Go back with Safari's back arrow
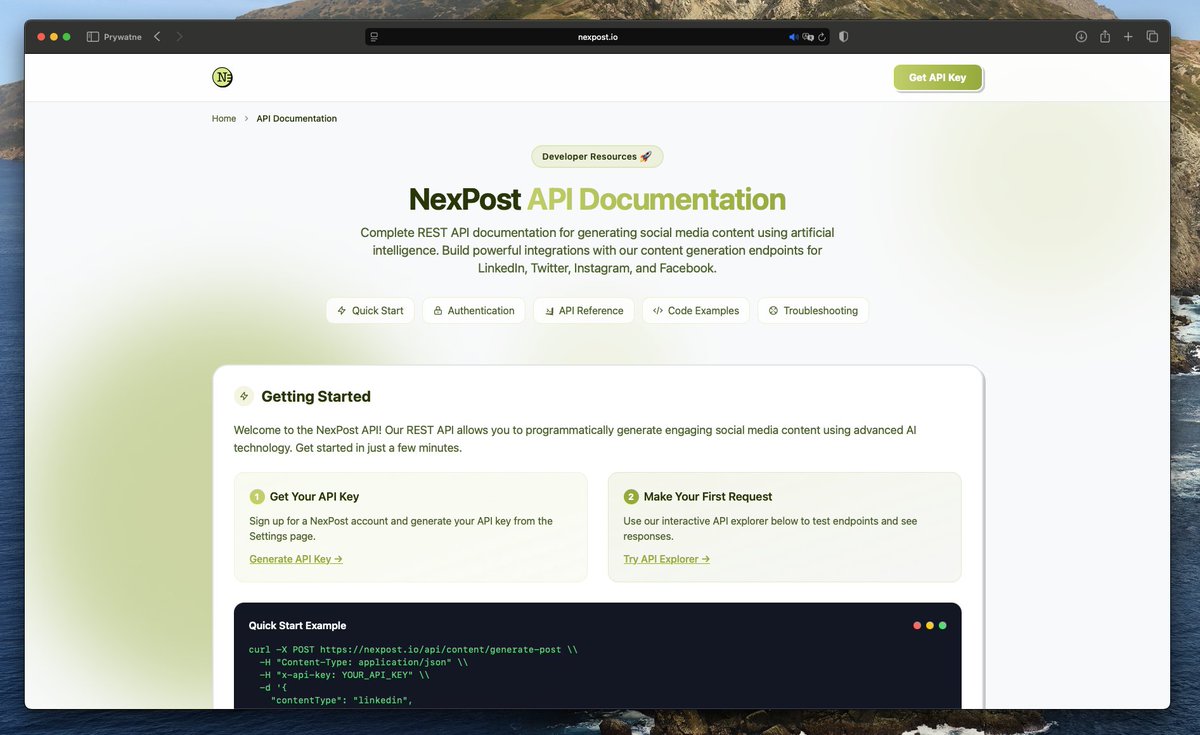Viewport: 1200px width, 735px height. click(157, 37)
